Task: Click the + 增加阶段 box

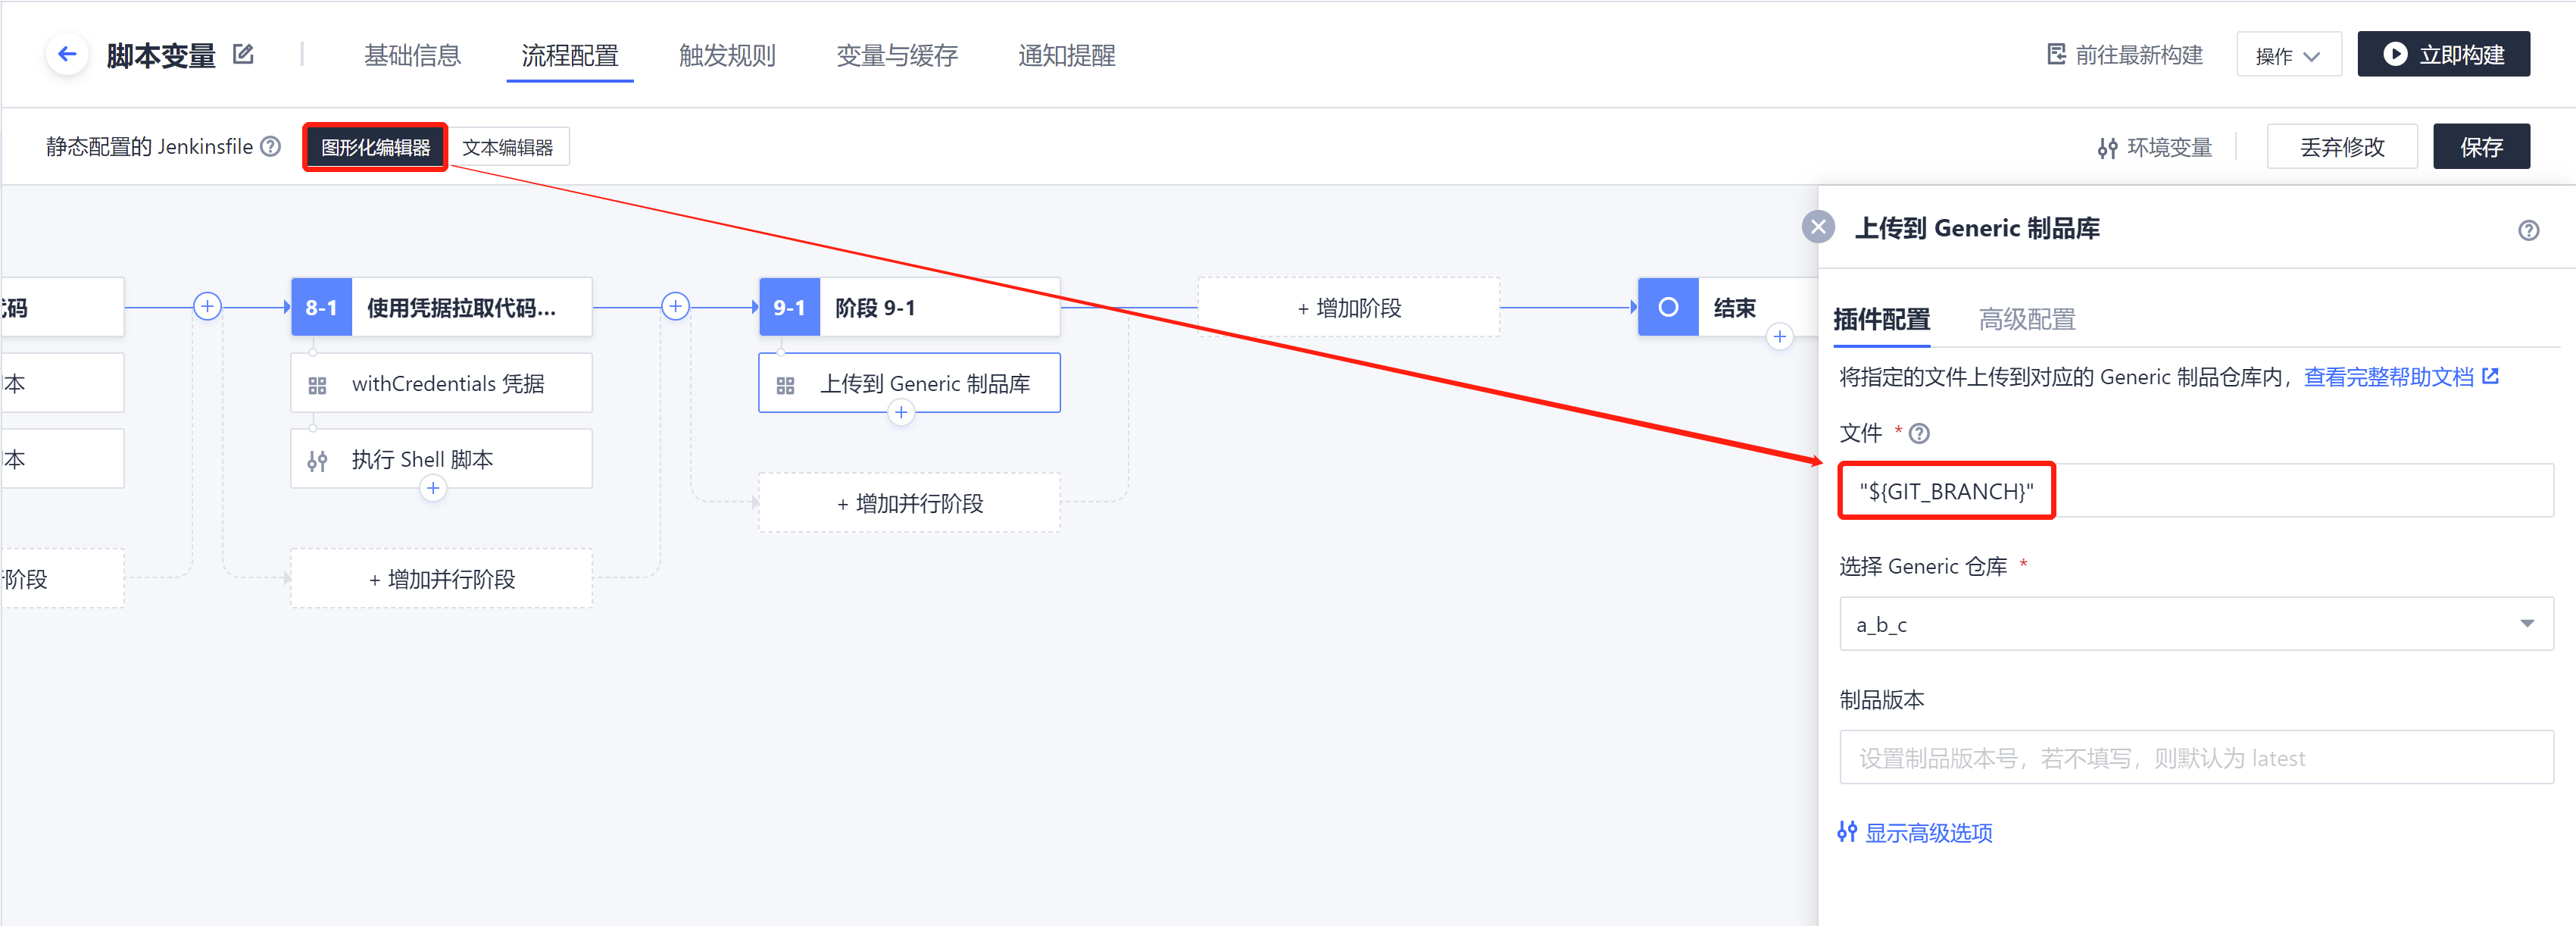Action: 1348,307
